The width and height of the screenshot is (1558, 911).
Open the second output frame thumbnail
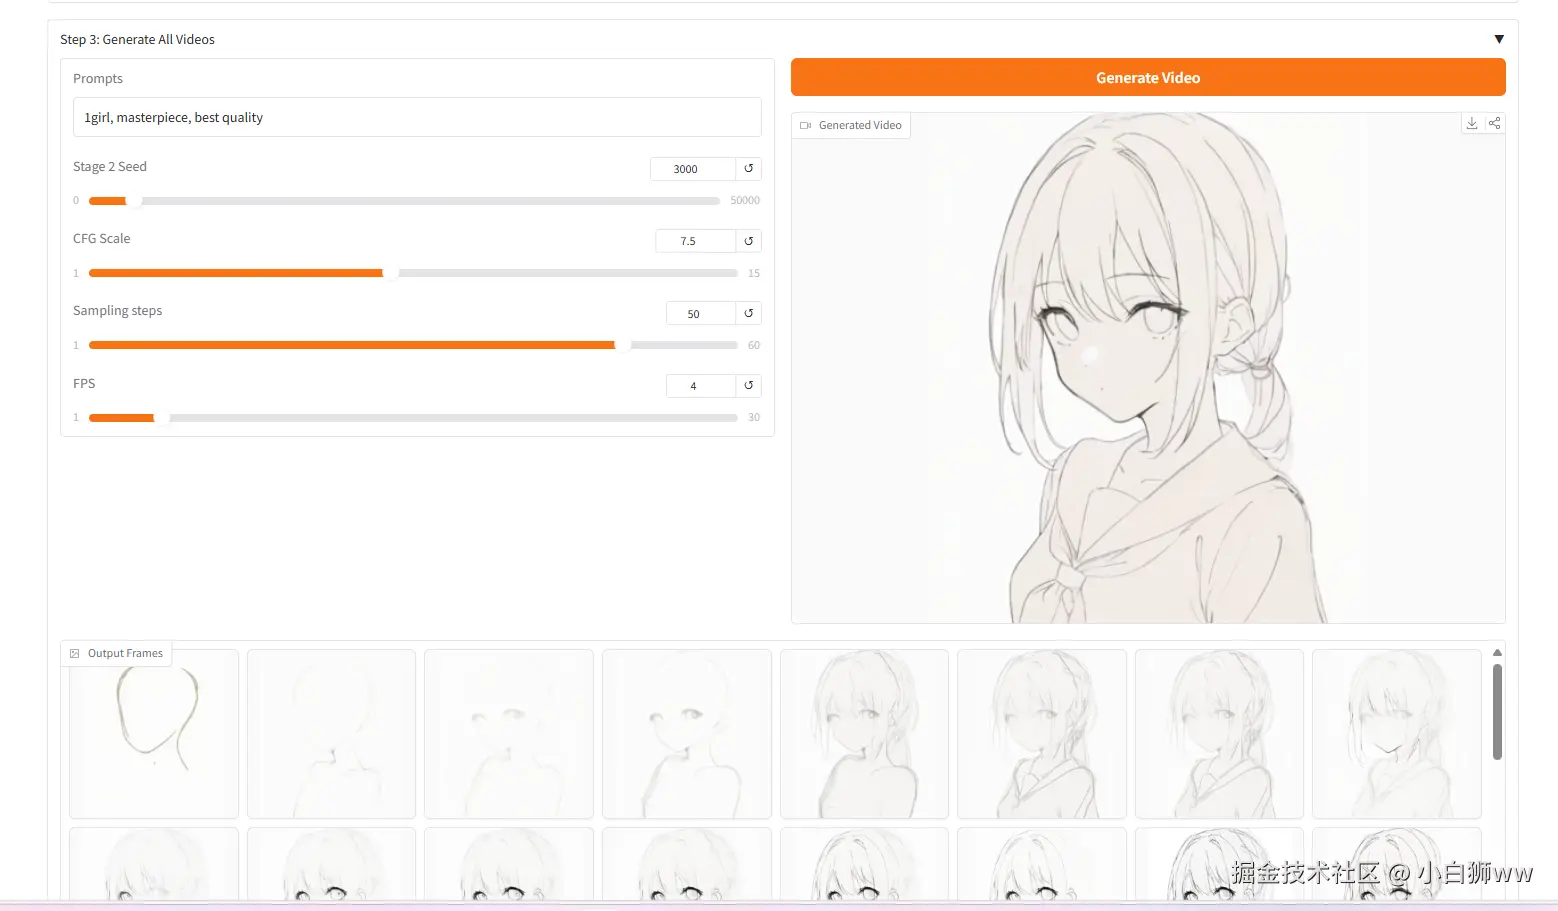pos(331,734)
